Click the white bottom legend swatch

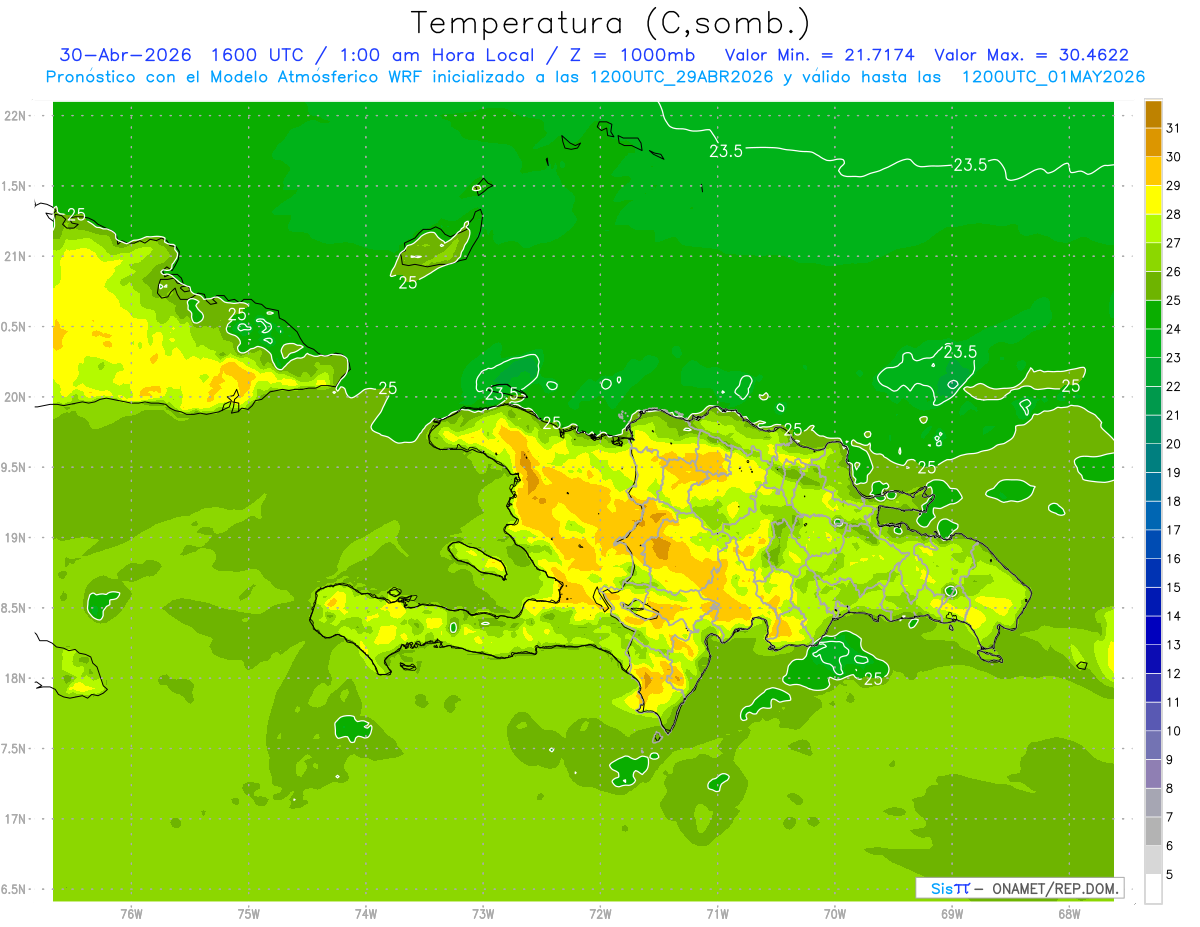tap(1153, 889)
